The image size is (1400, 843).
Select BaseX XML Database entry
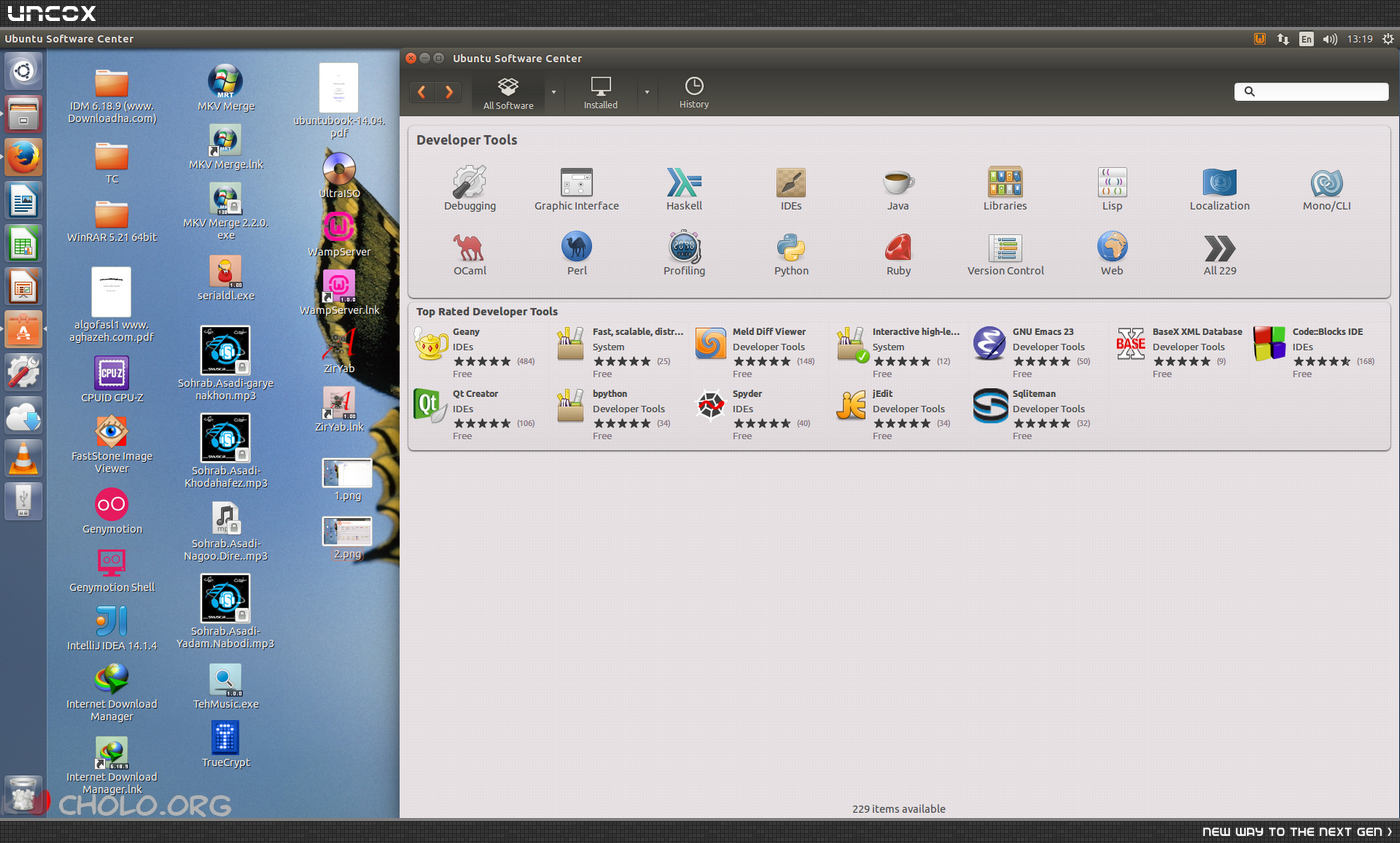pos(1178,352)
